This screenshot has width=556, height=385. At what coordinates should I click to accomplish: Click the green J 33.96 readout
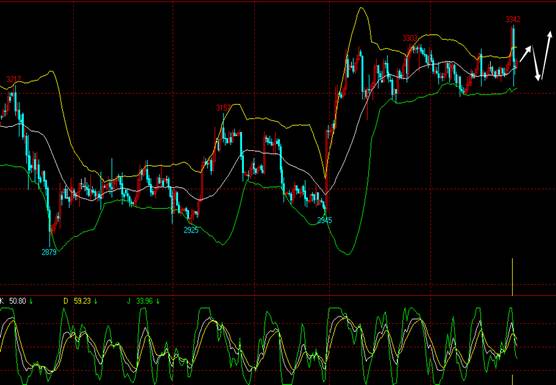[x=140, y=301]
